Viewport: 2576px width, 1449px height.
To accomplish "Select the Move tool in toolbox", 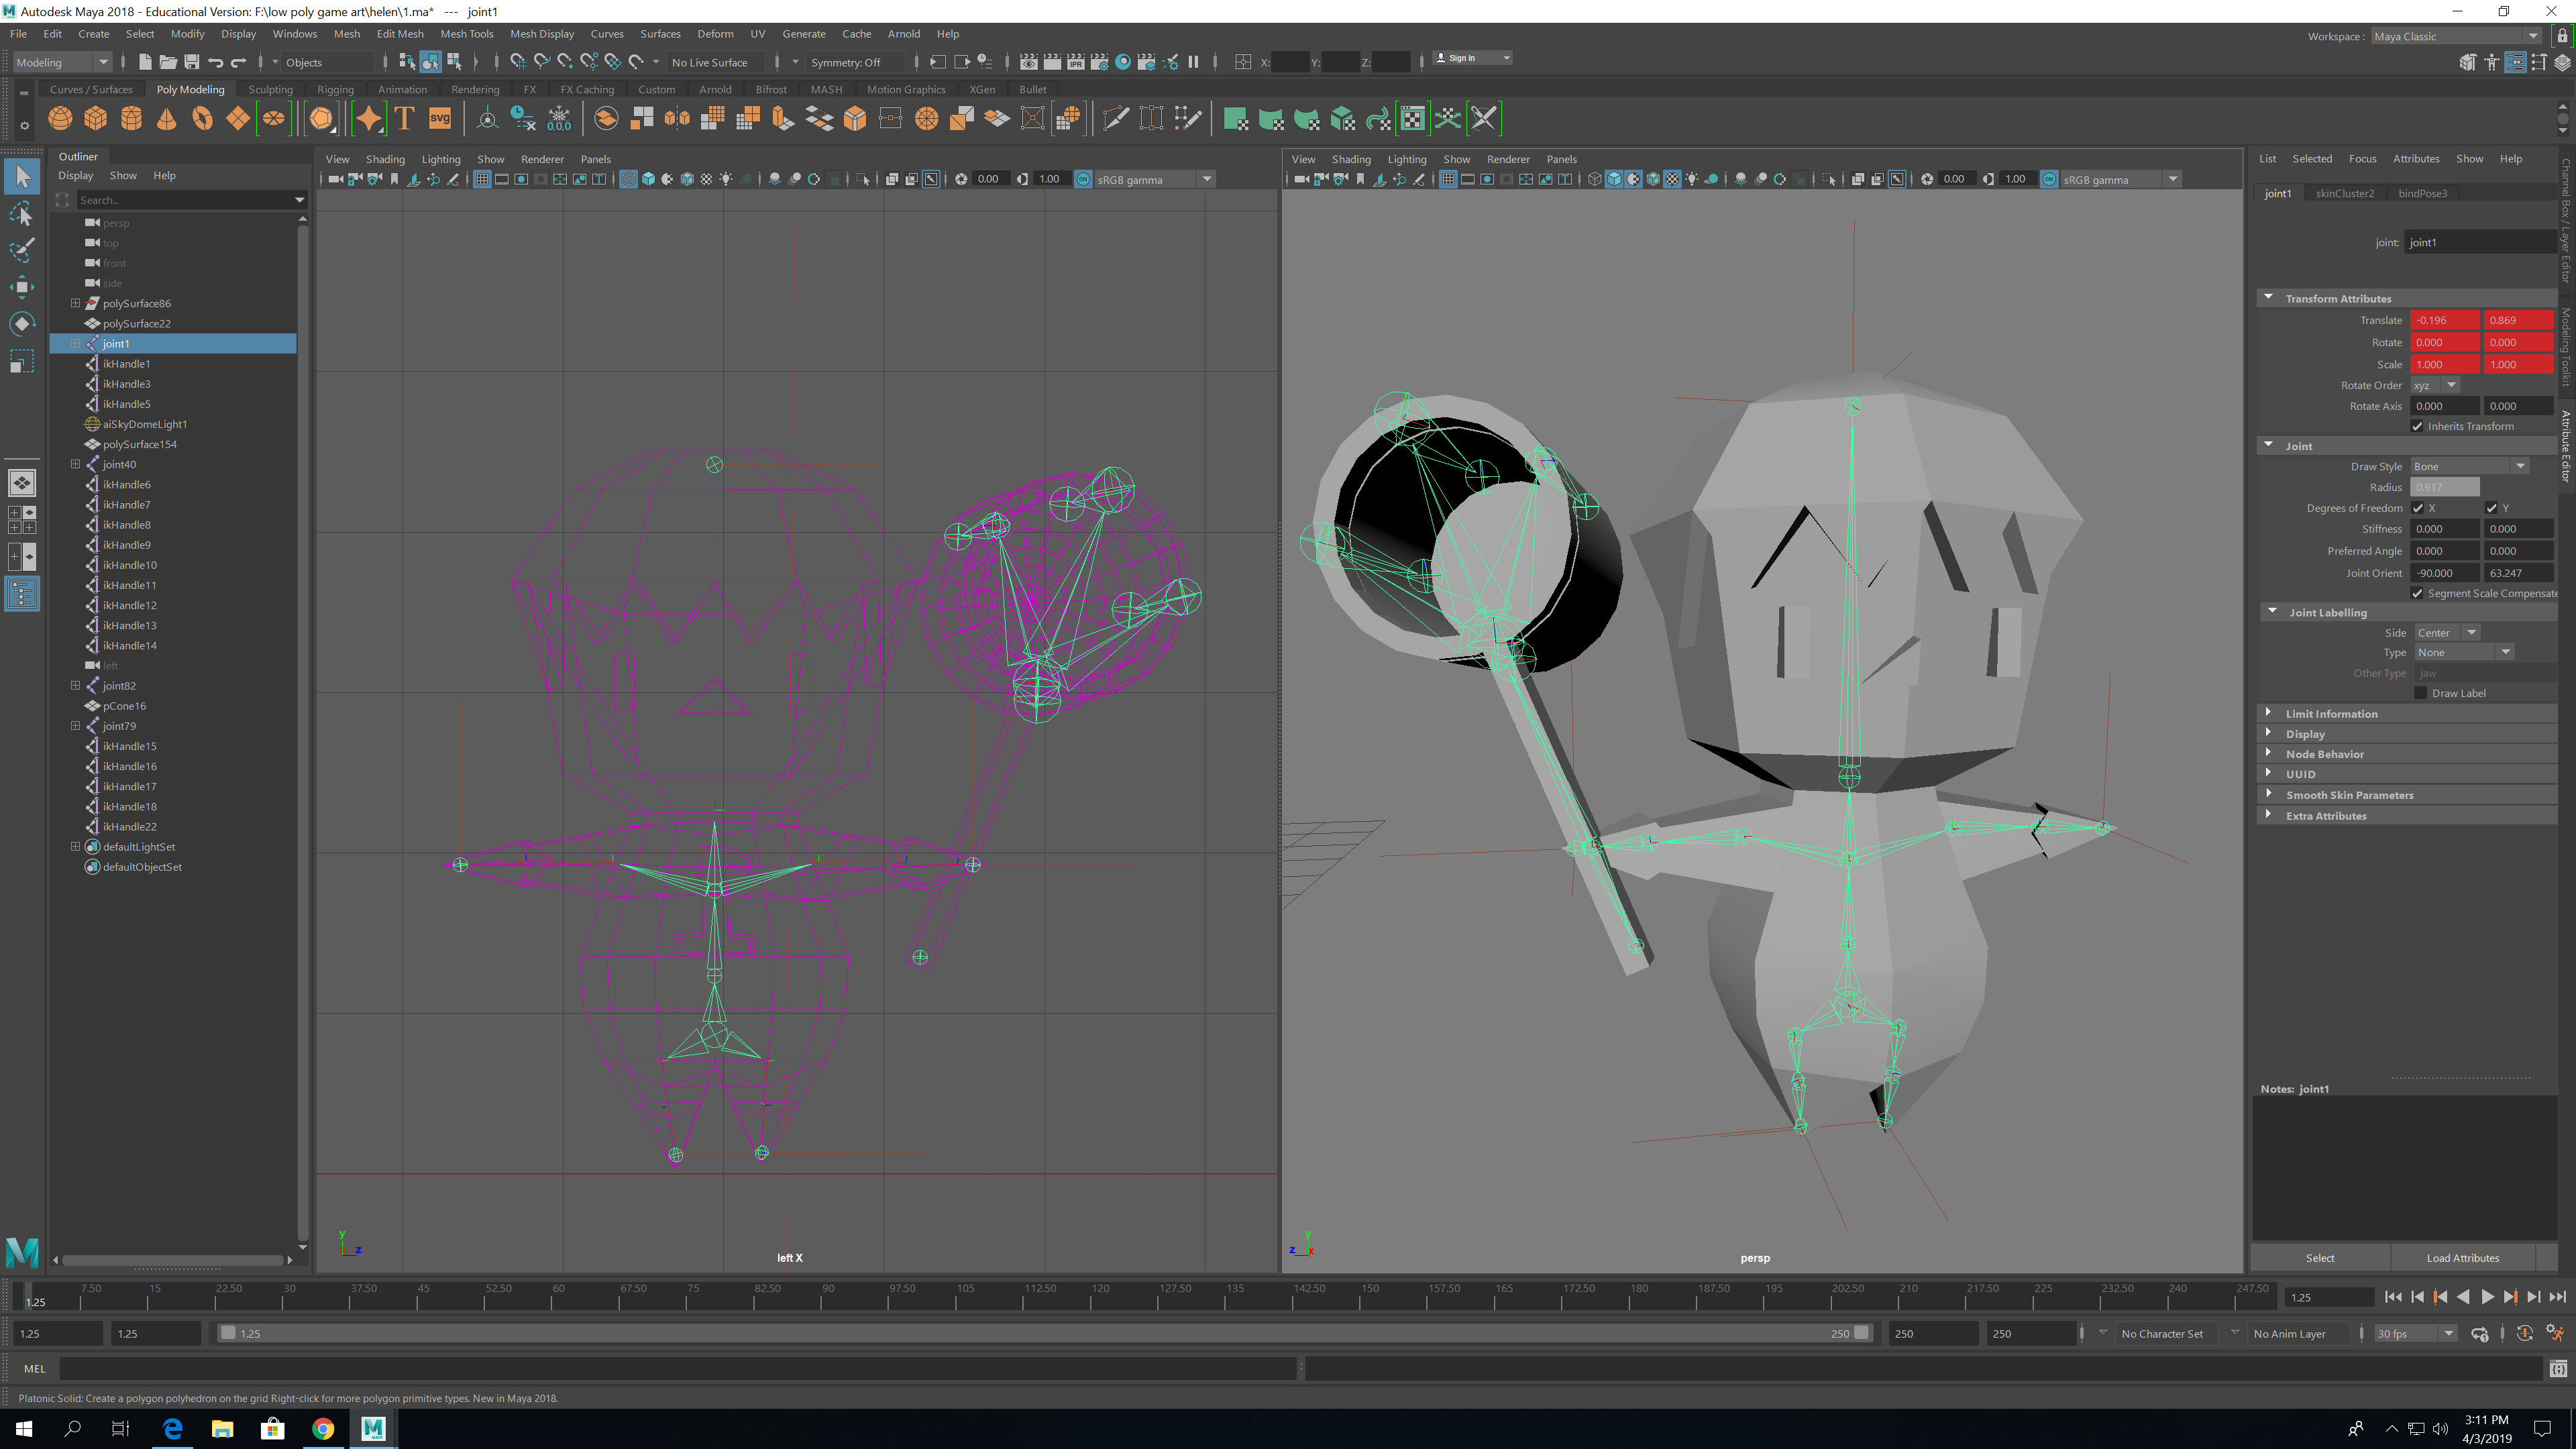I will point(22,287).
